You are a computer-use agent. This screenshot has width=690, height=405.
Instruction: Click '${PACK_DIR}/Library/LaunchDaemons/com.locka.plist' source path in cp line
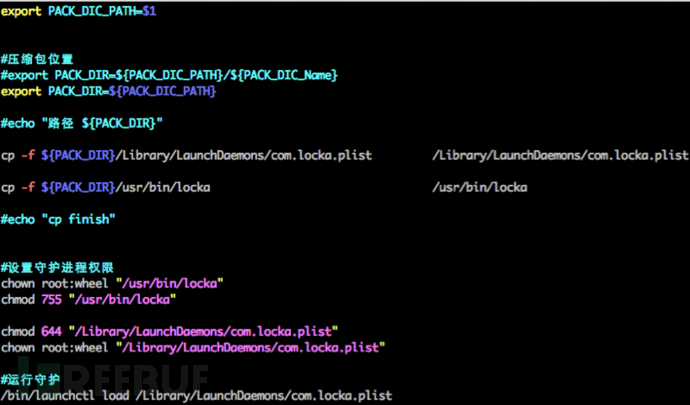[207, 155]
